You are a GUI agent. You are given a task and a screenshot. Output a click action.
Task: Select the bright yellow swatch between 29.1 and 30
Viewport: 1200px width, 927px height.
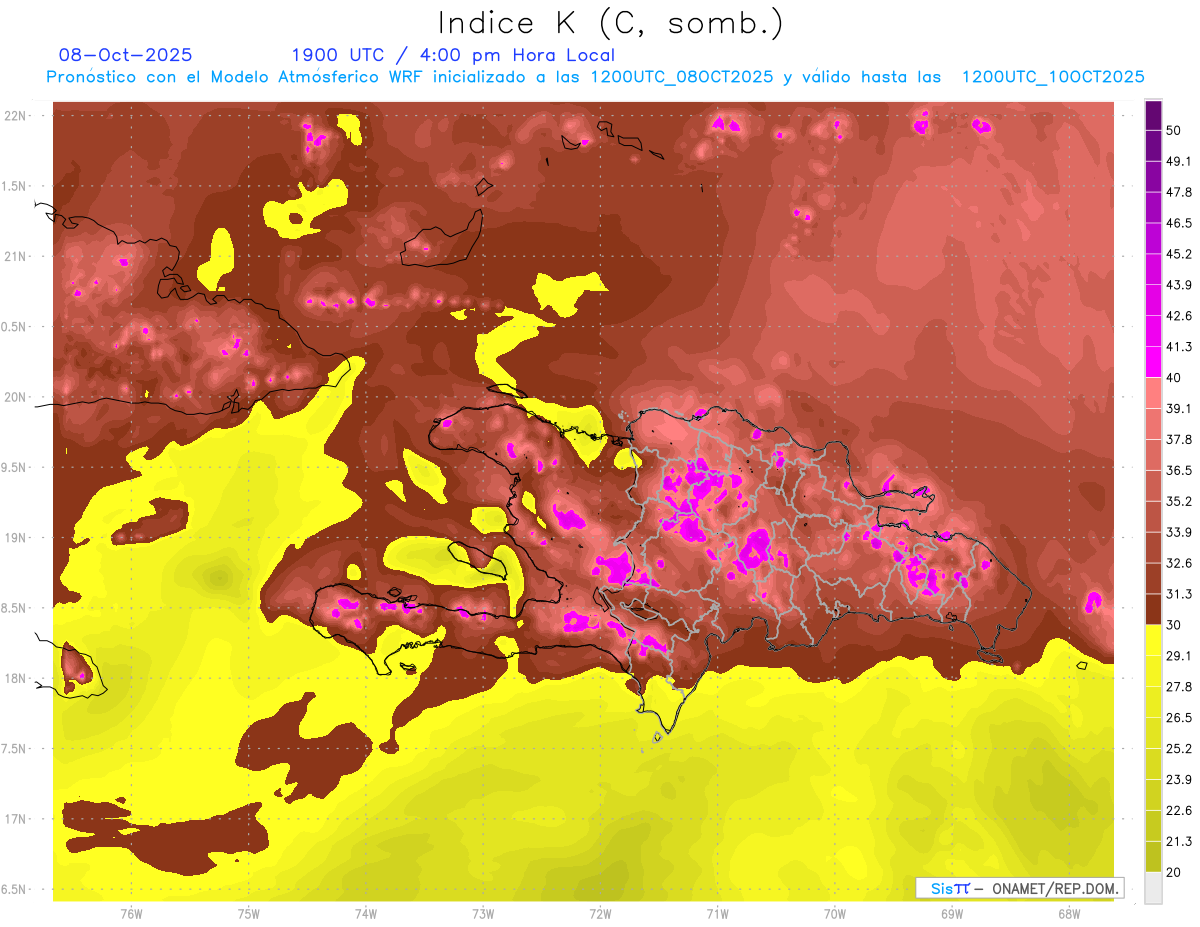point(1153,640)
